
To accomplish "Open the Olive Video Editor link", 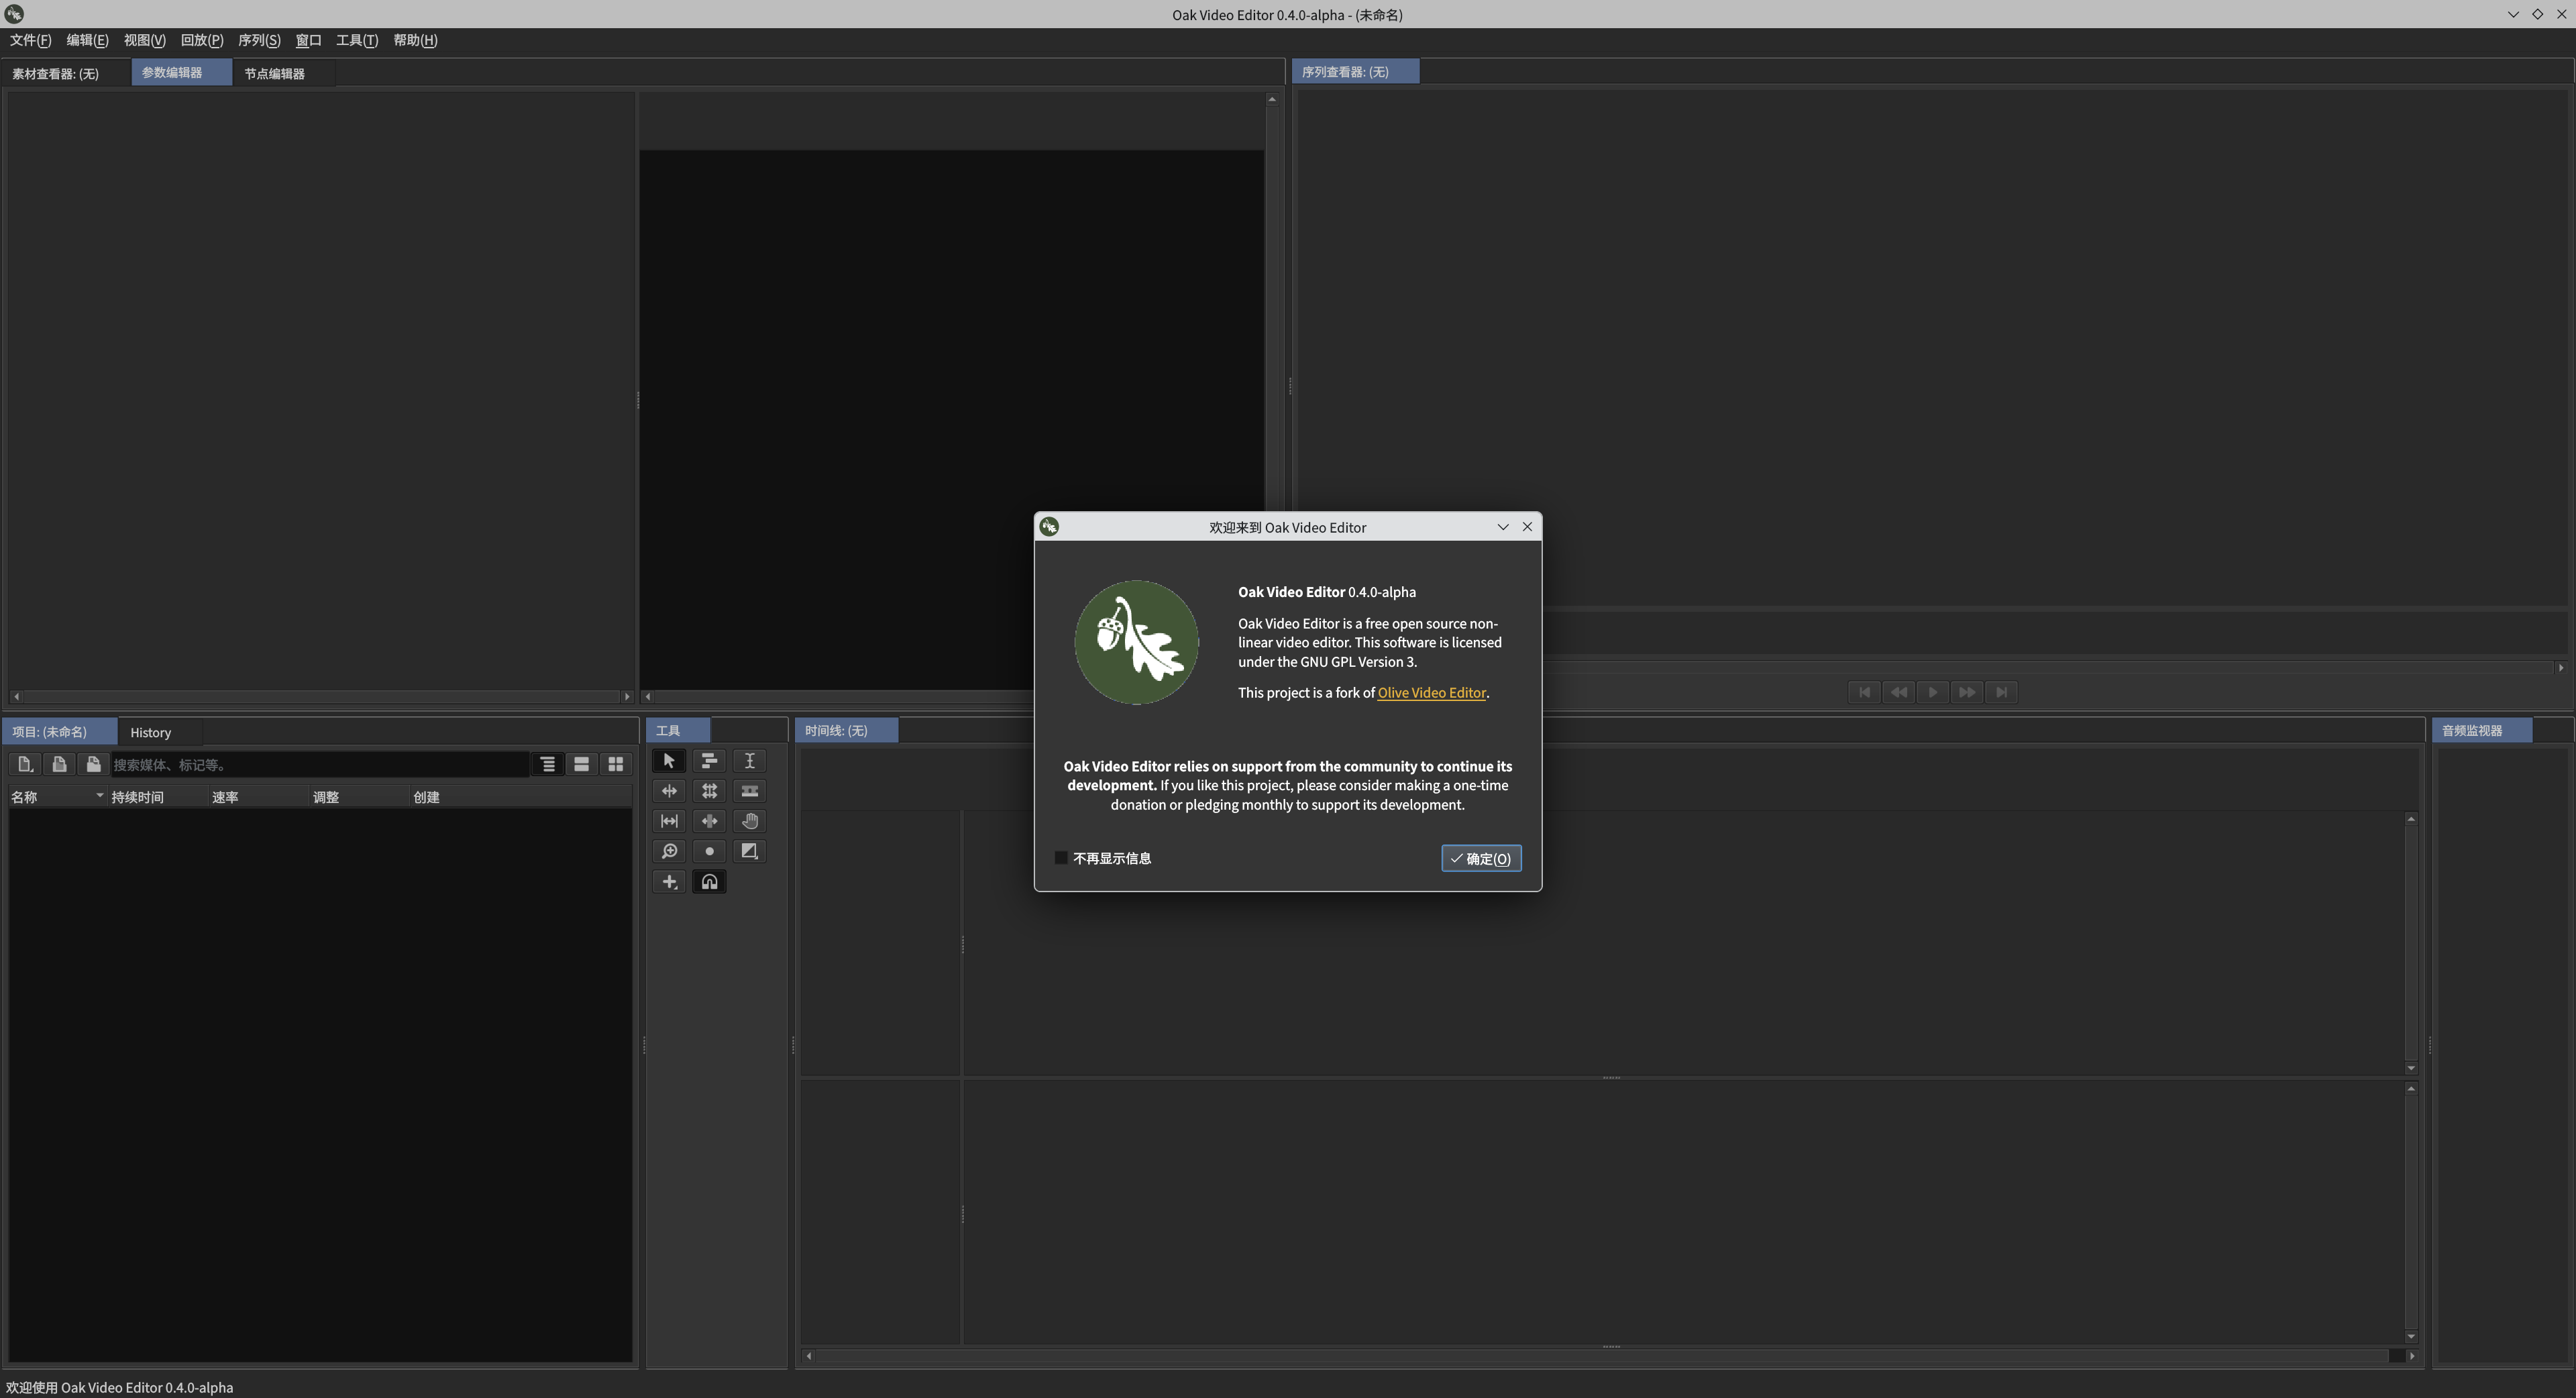I will tap(1431, 692).
